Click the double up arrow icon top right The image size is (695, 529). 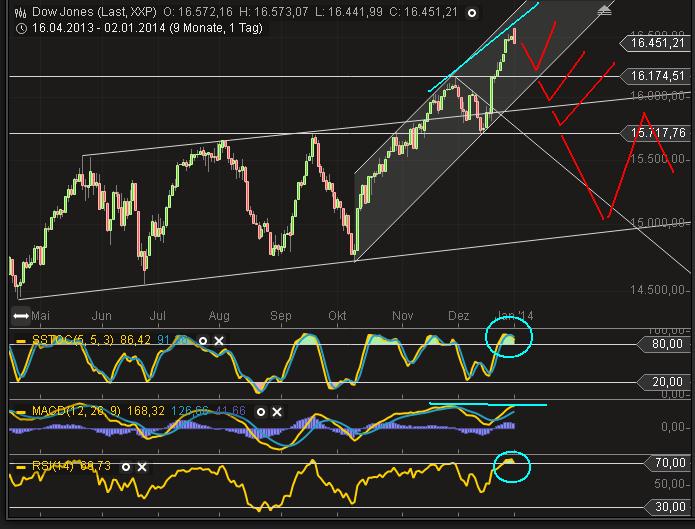604,11
